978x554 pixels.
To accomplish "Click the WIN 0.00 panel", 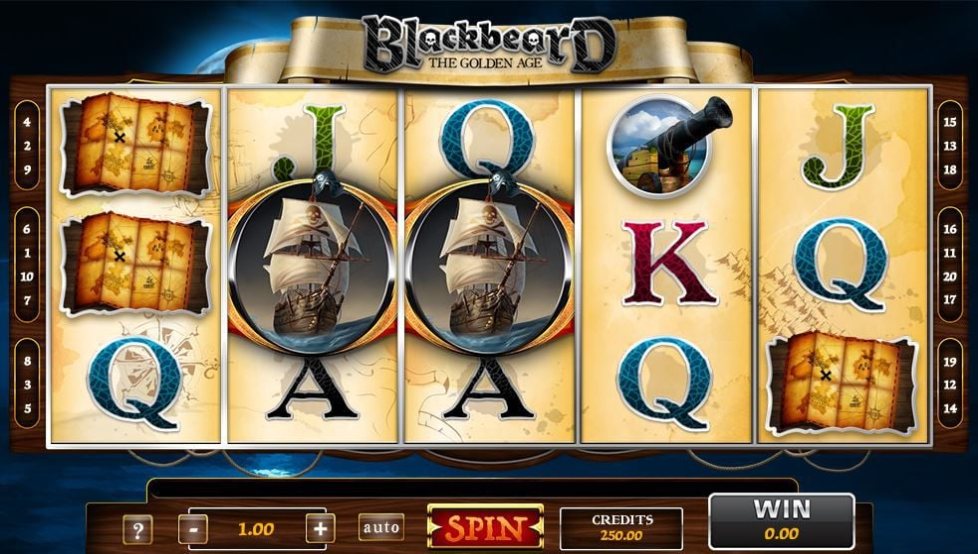I will pyautogui.click(x=782, y=522).
